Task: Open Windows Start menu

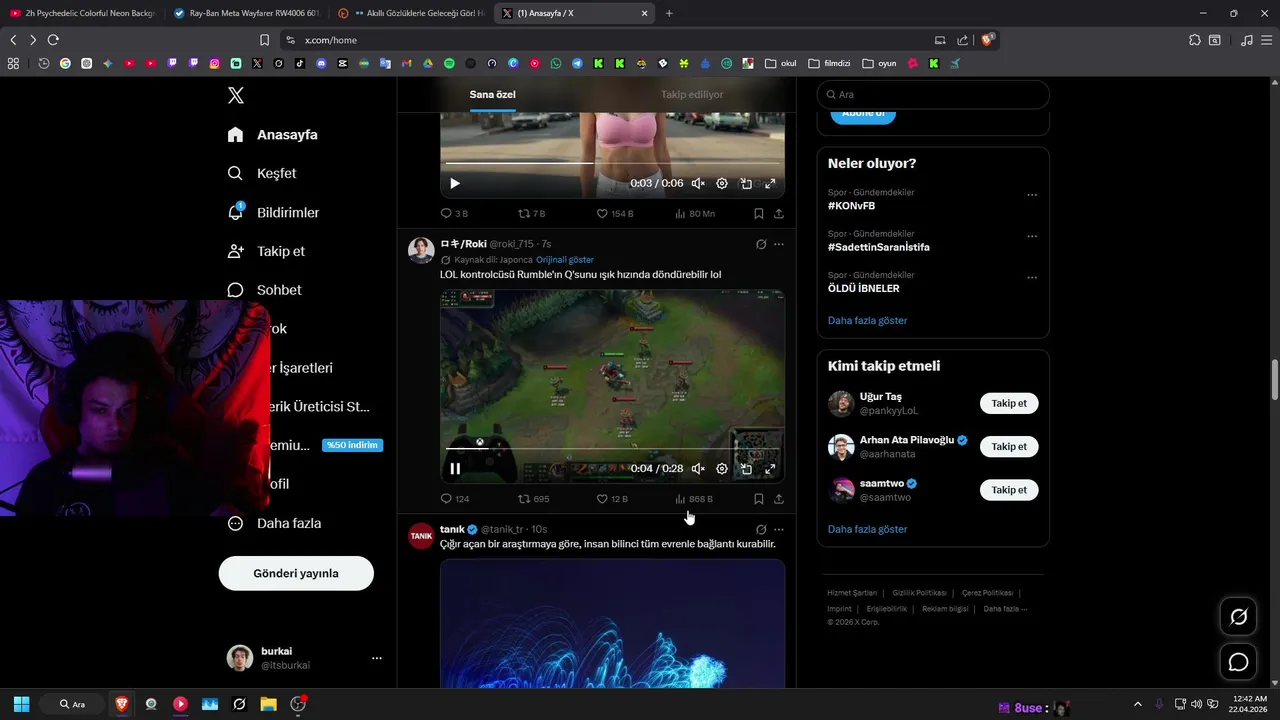Action: (x=21, y=704)
